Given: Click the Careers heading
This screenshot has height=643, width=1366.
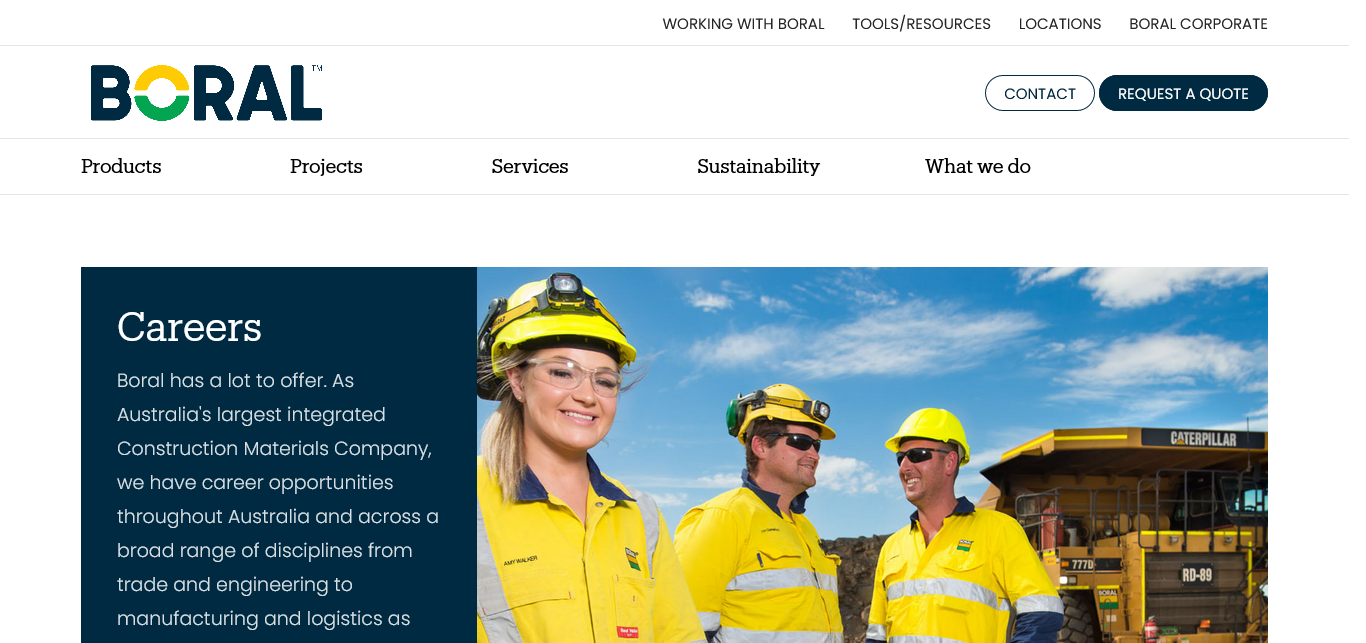Looking at the screenshot, I should (x=189, y=327).
